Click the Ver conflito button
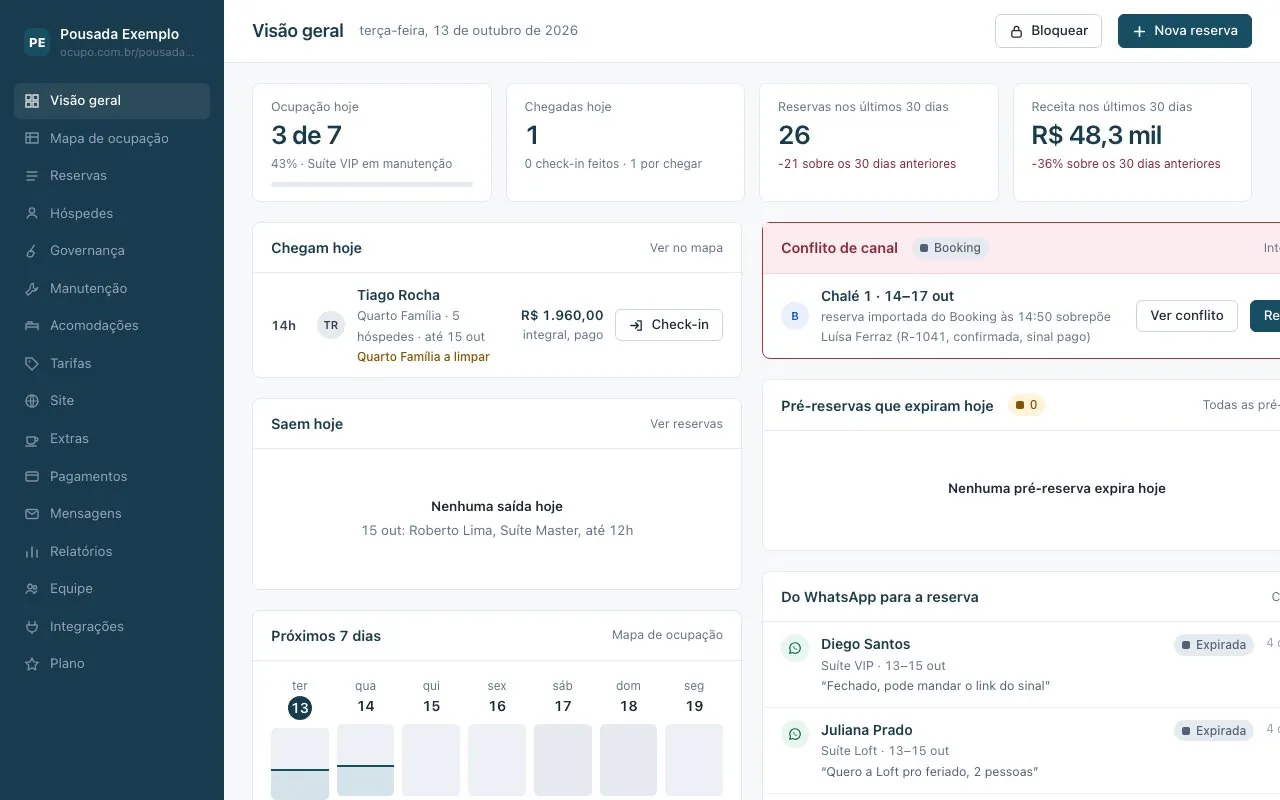The width and height of the screenshot is (1280, 800). click(1187, 316)
